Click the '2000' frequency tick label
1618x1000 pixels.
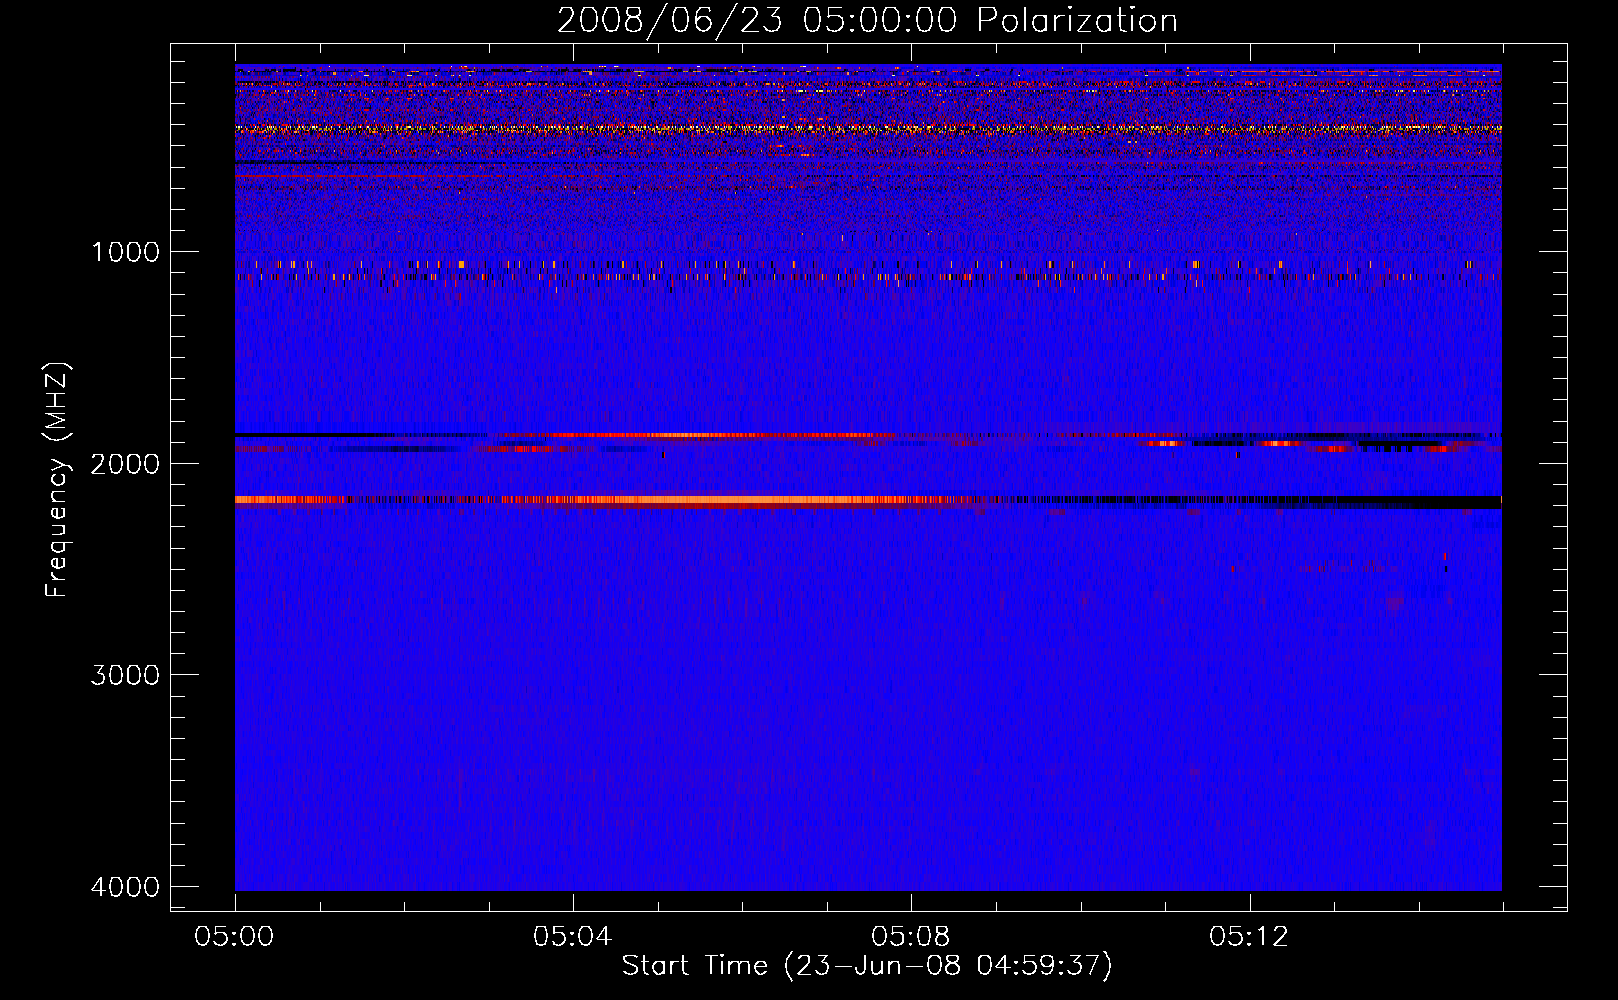click(x=125, y=463)
